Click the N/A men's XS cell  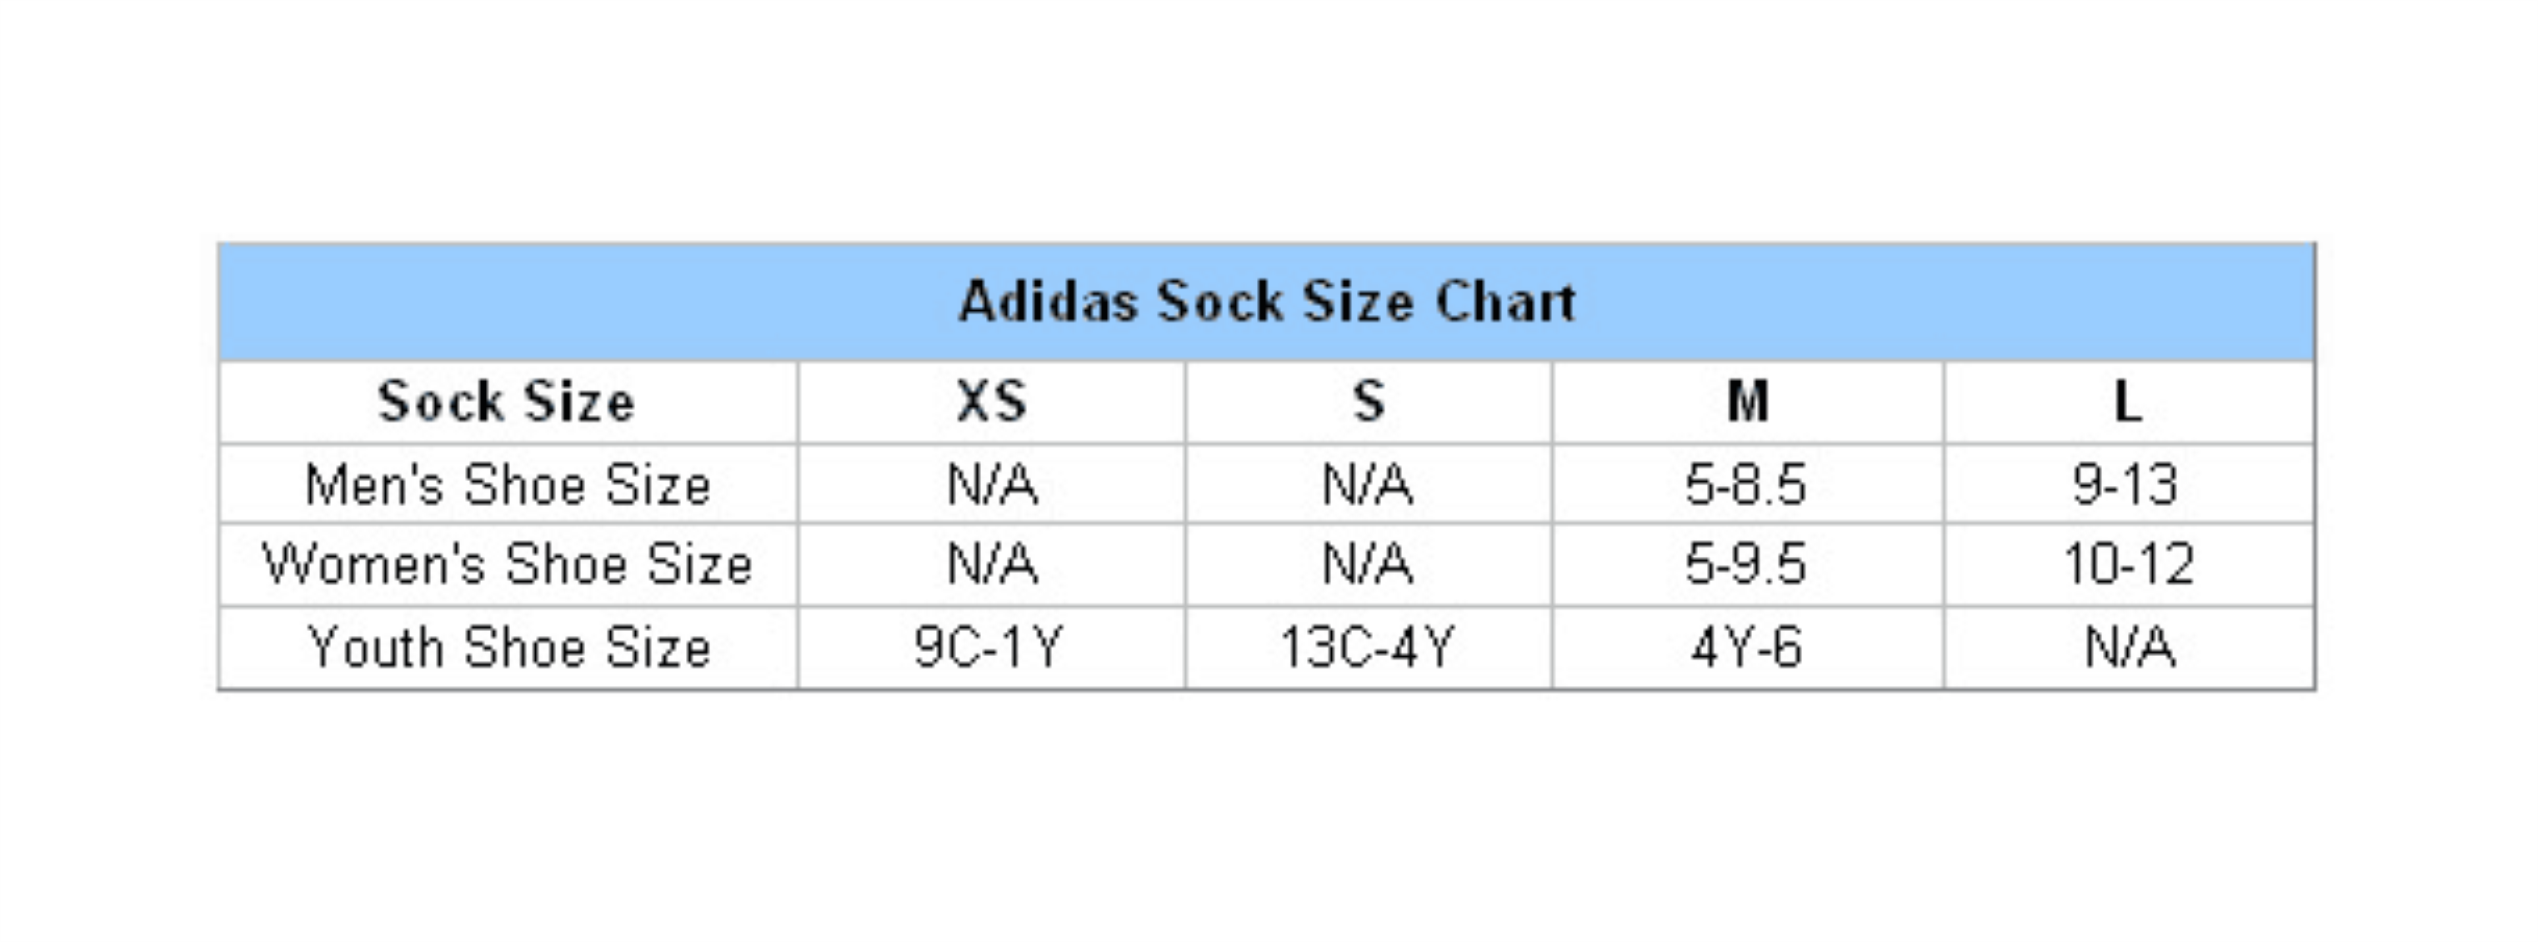click(992, 485)
